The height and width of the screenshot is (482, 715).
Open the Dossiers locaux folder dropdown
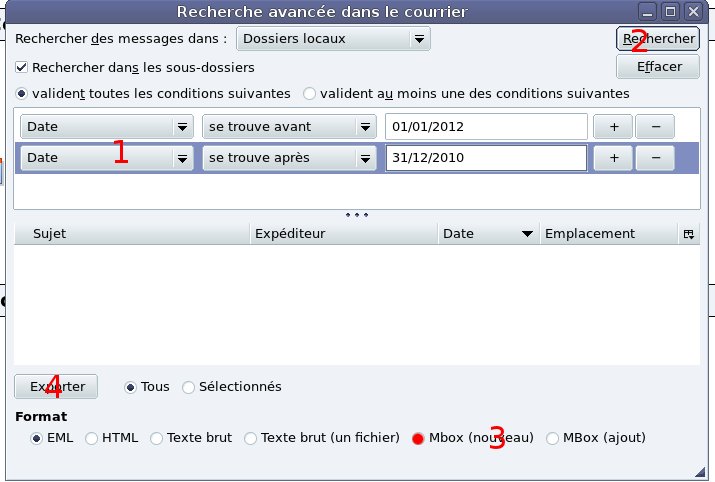pos(333,40)
